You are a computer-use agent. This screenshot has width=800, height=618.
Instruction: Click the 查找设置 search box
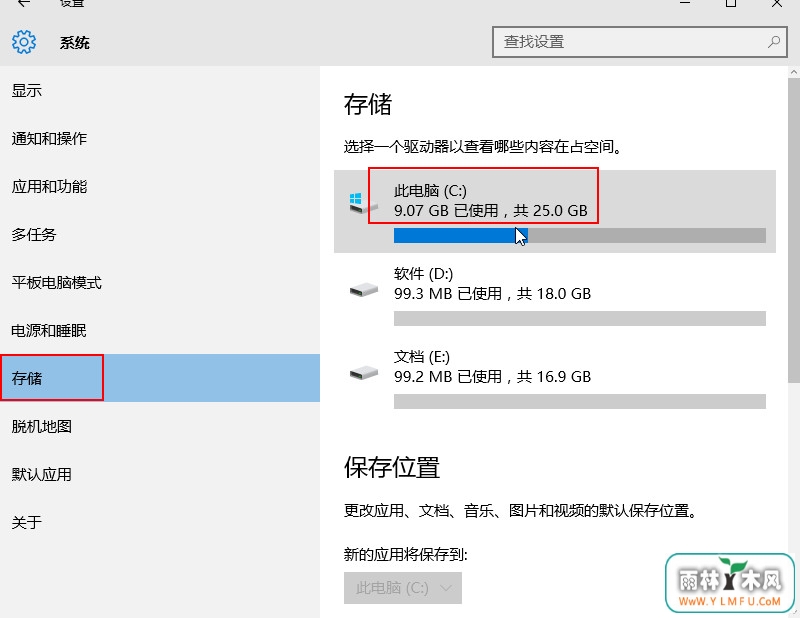tap(639, 42)
